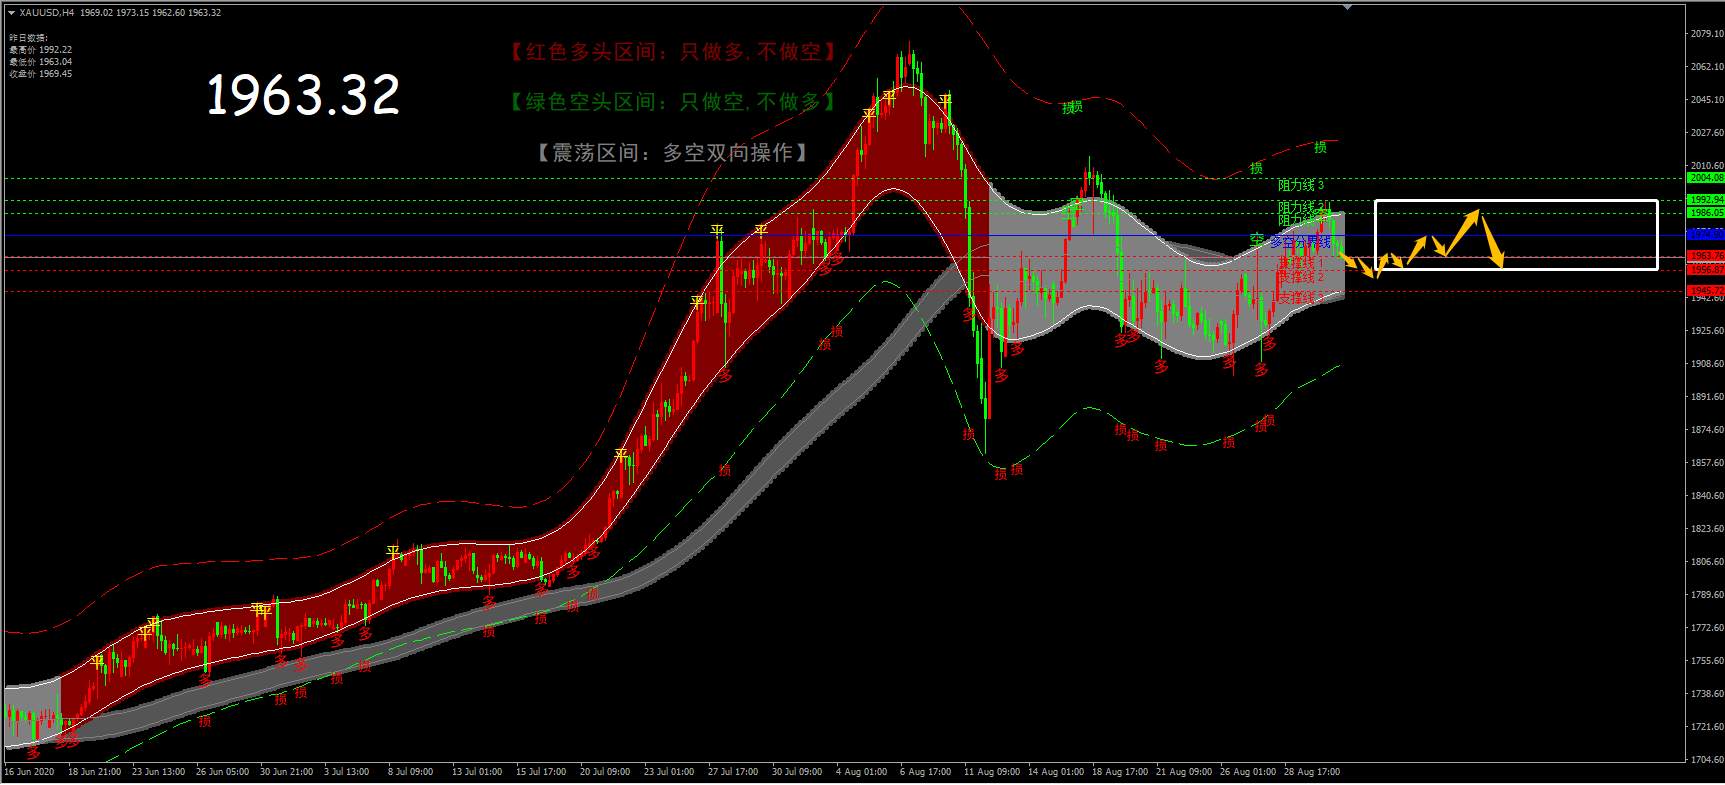Click the 16 Jun 2020 date label
Screen dimensions: 1725x785
point(30,772)
